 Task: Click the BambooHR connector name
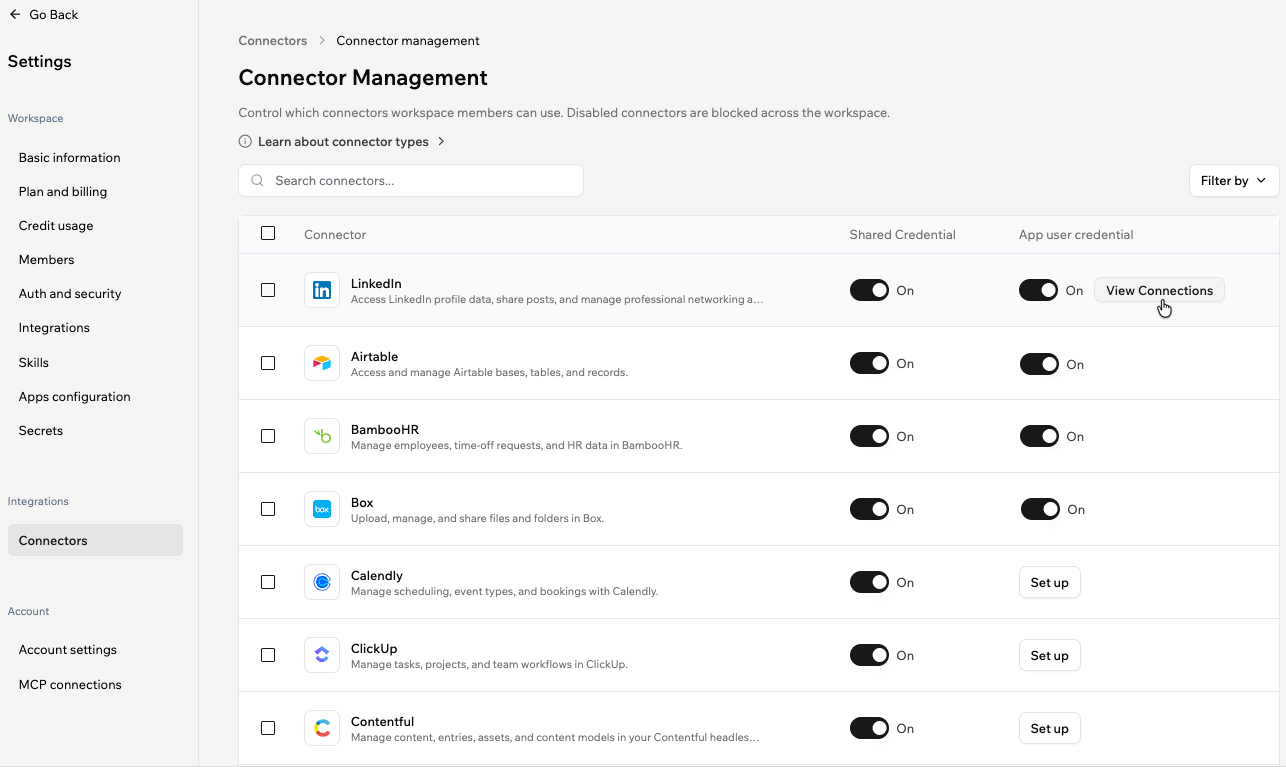point(385,430)
